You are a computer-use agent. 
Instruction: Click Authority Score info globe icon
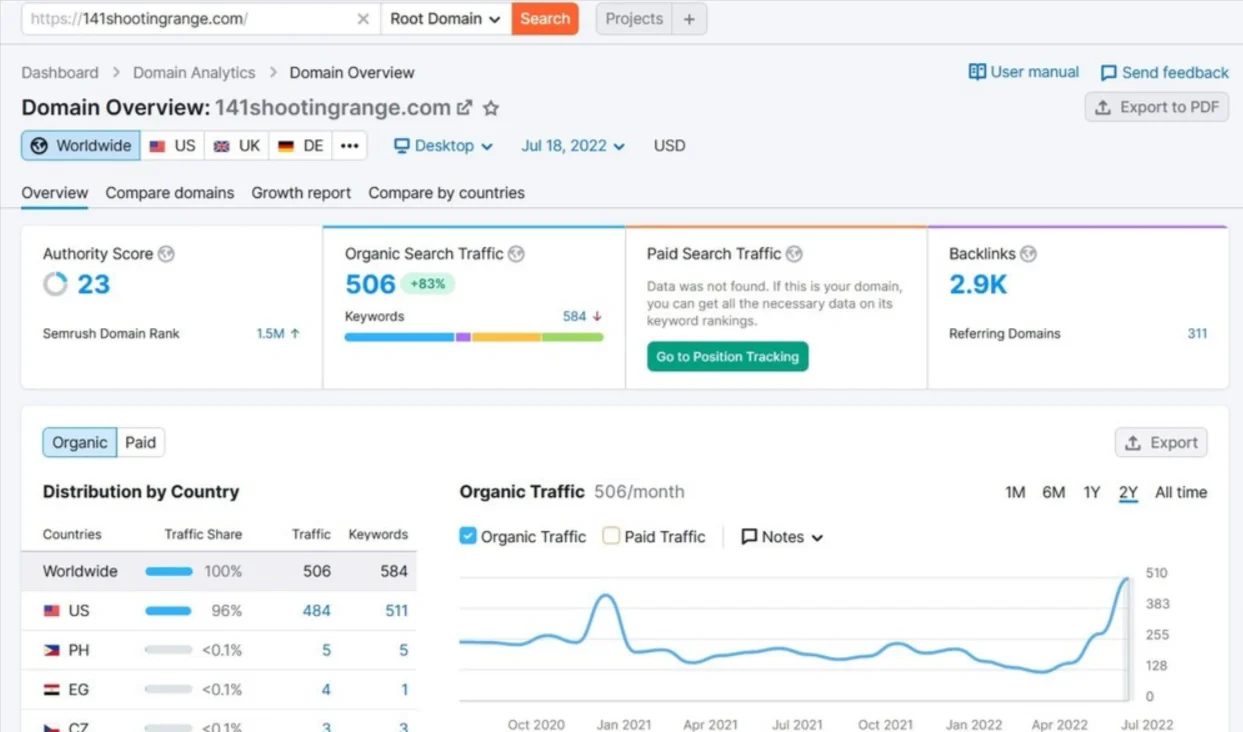click(x=166, y=254)
